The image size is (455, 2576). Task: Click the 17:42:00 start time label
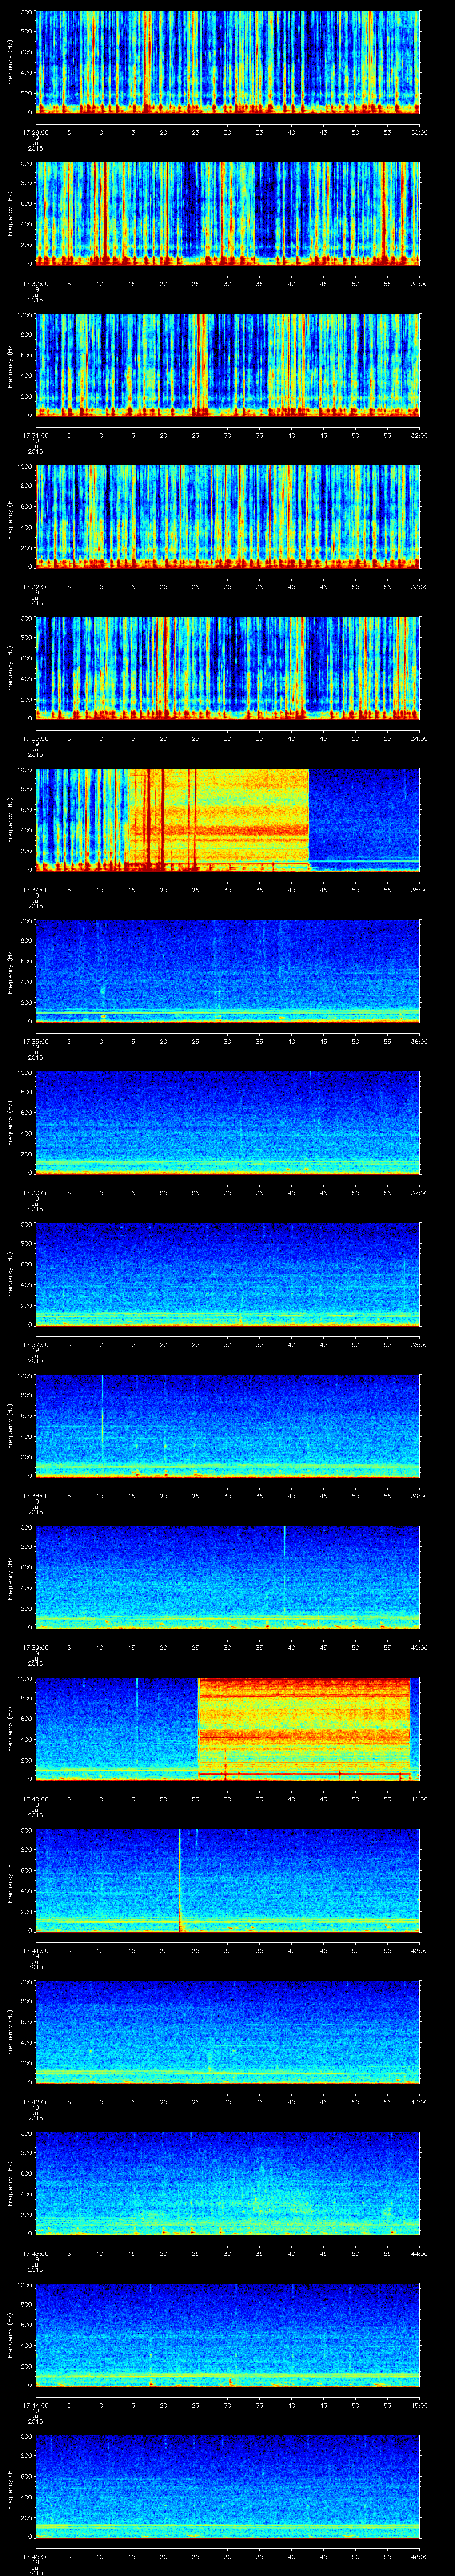(x=36, y=2101)
